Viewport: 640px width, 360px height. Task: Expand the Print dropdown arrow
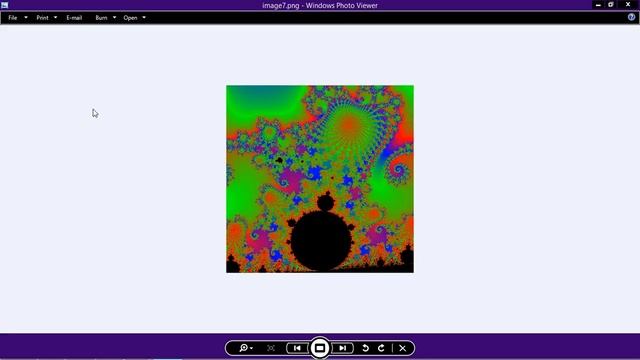pyautogui.click(x=56, y=18)
